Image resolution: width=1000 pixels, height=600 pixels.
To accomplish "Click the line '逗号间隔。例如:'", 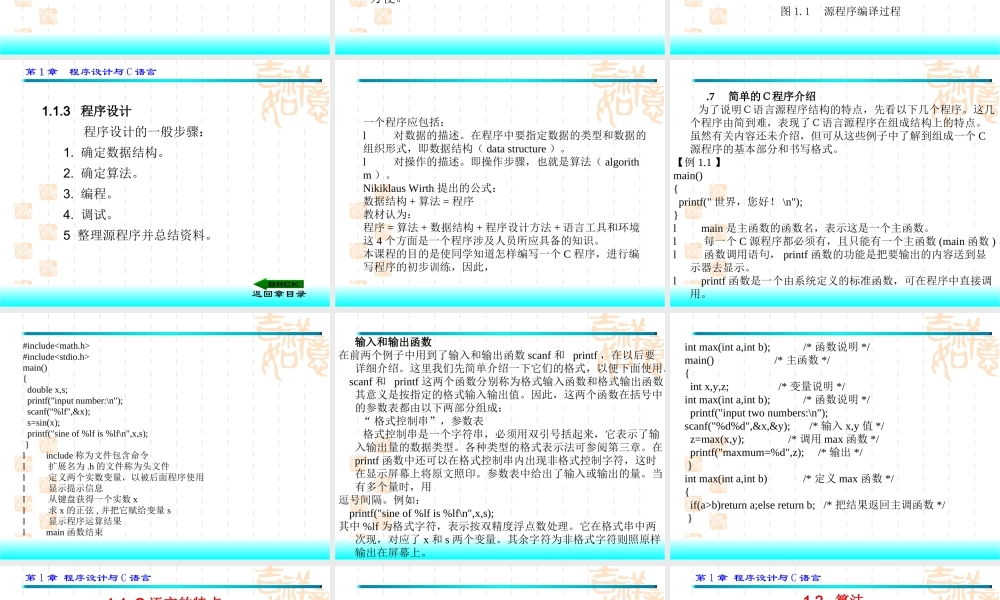I will (379, 500).
